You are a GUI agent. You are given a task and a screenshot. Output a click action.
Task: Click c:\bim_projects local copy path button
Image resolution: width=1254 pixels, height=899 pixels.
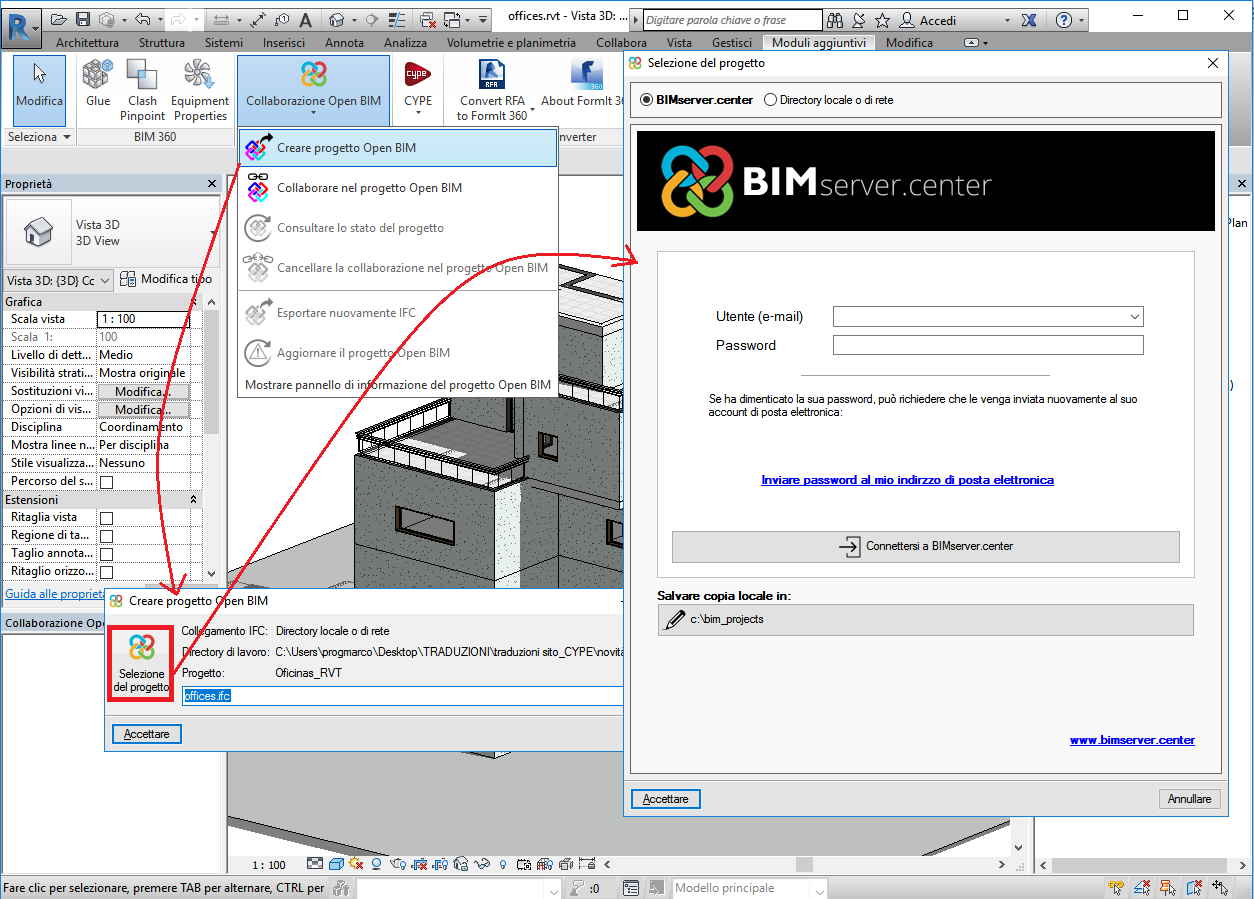click(x=926, y=619)
